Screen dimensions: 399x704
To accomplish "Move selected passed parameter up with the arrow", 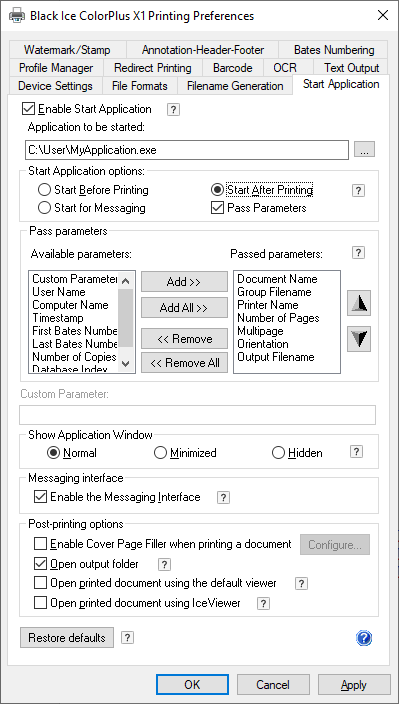I will [359, 304].
